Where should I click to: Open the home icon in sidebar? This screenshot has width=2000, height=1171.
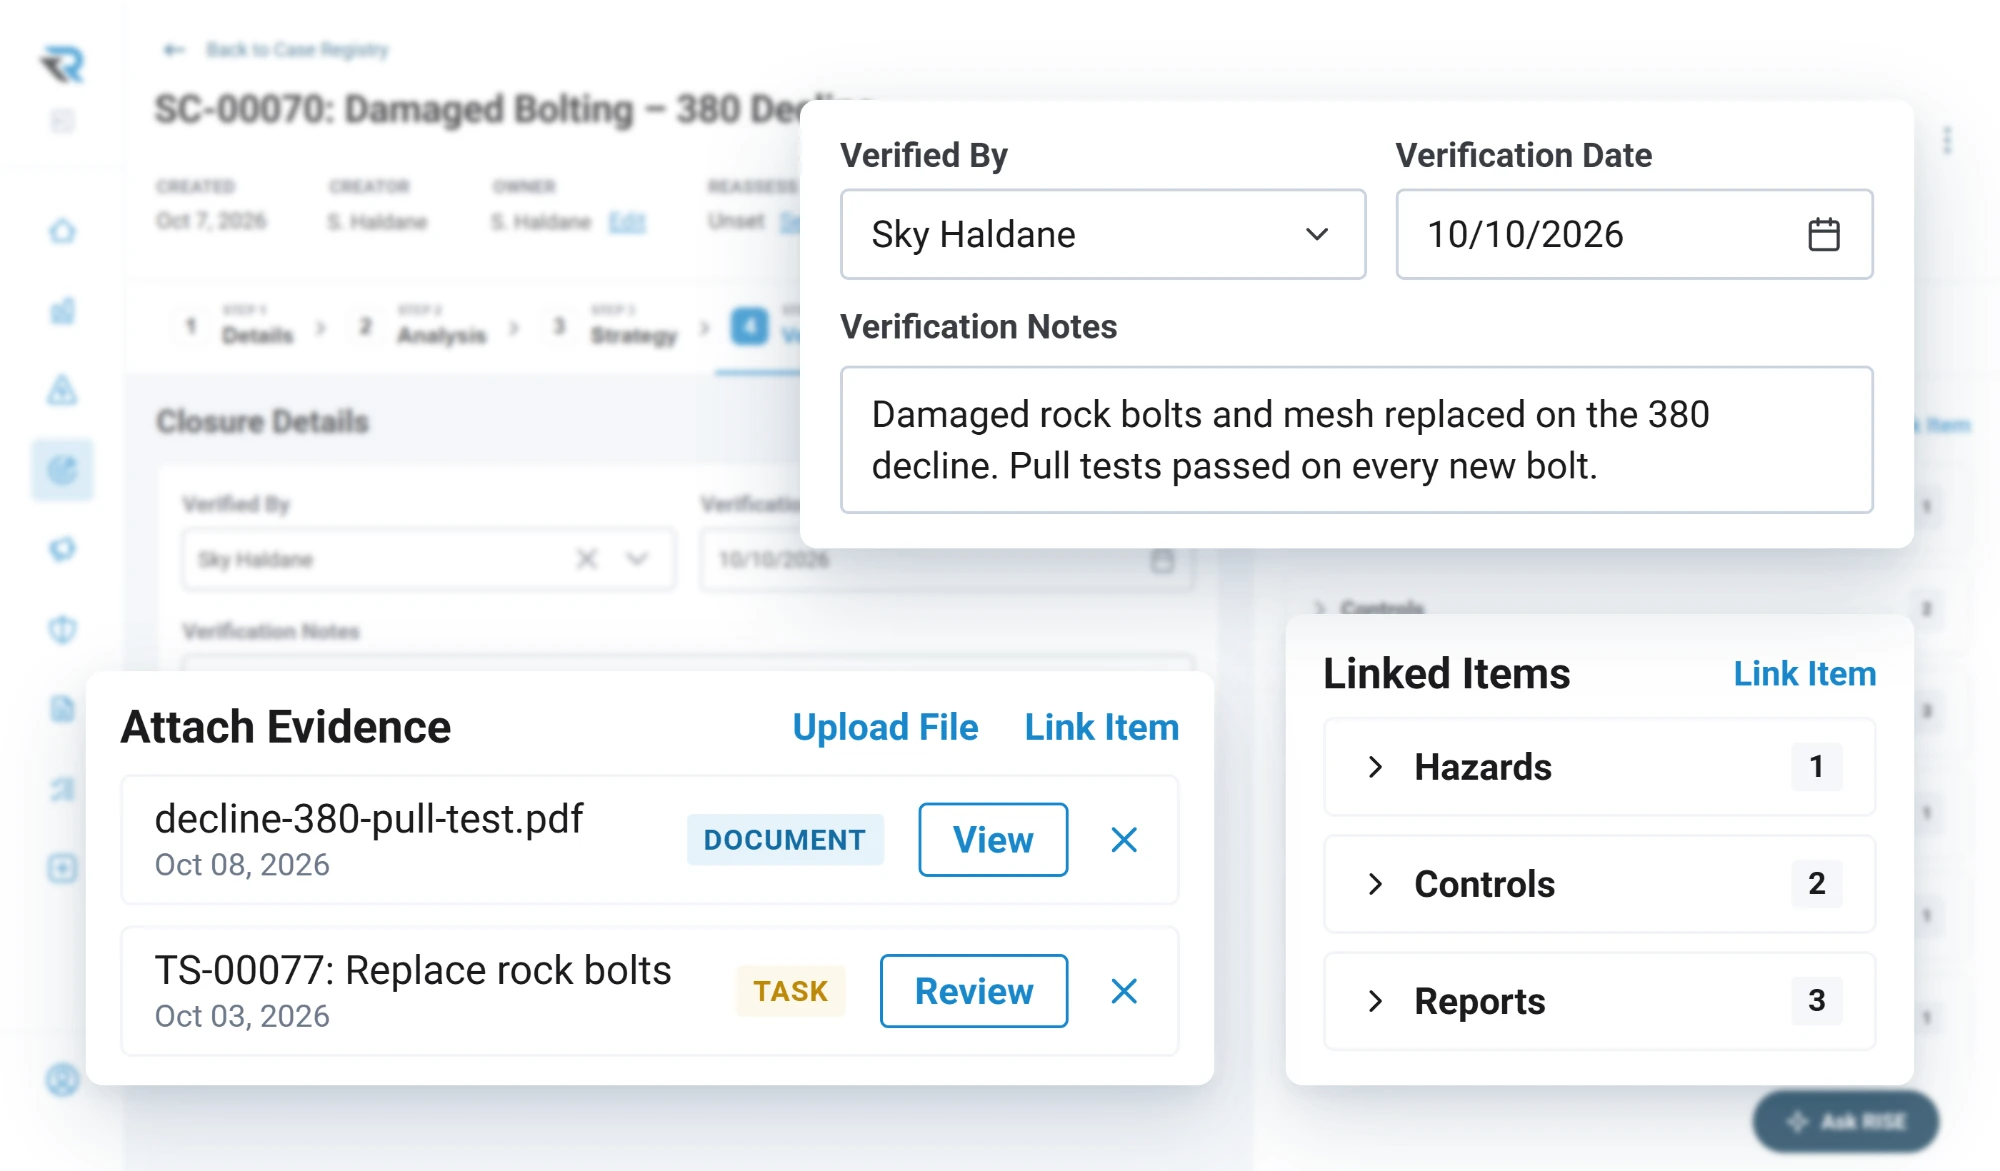tap(63, 231)
